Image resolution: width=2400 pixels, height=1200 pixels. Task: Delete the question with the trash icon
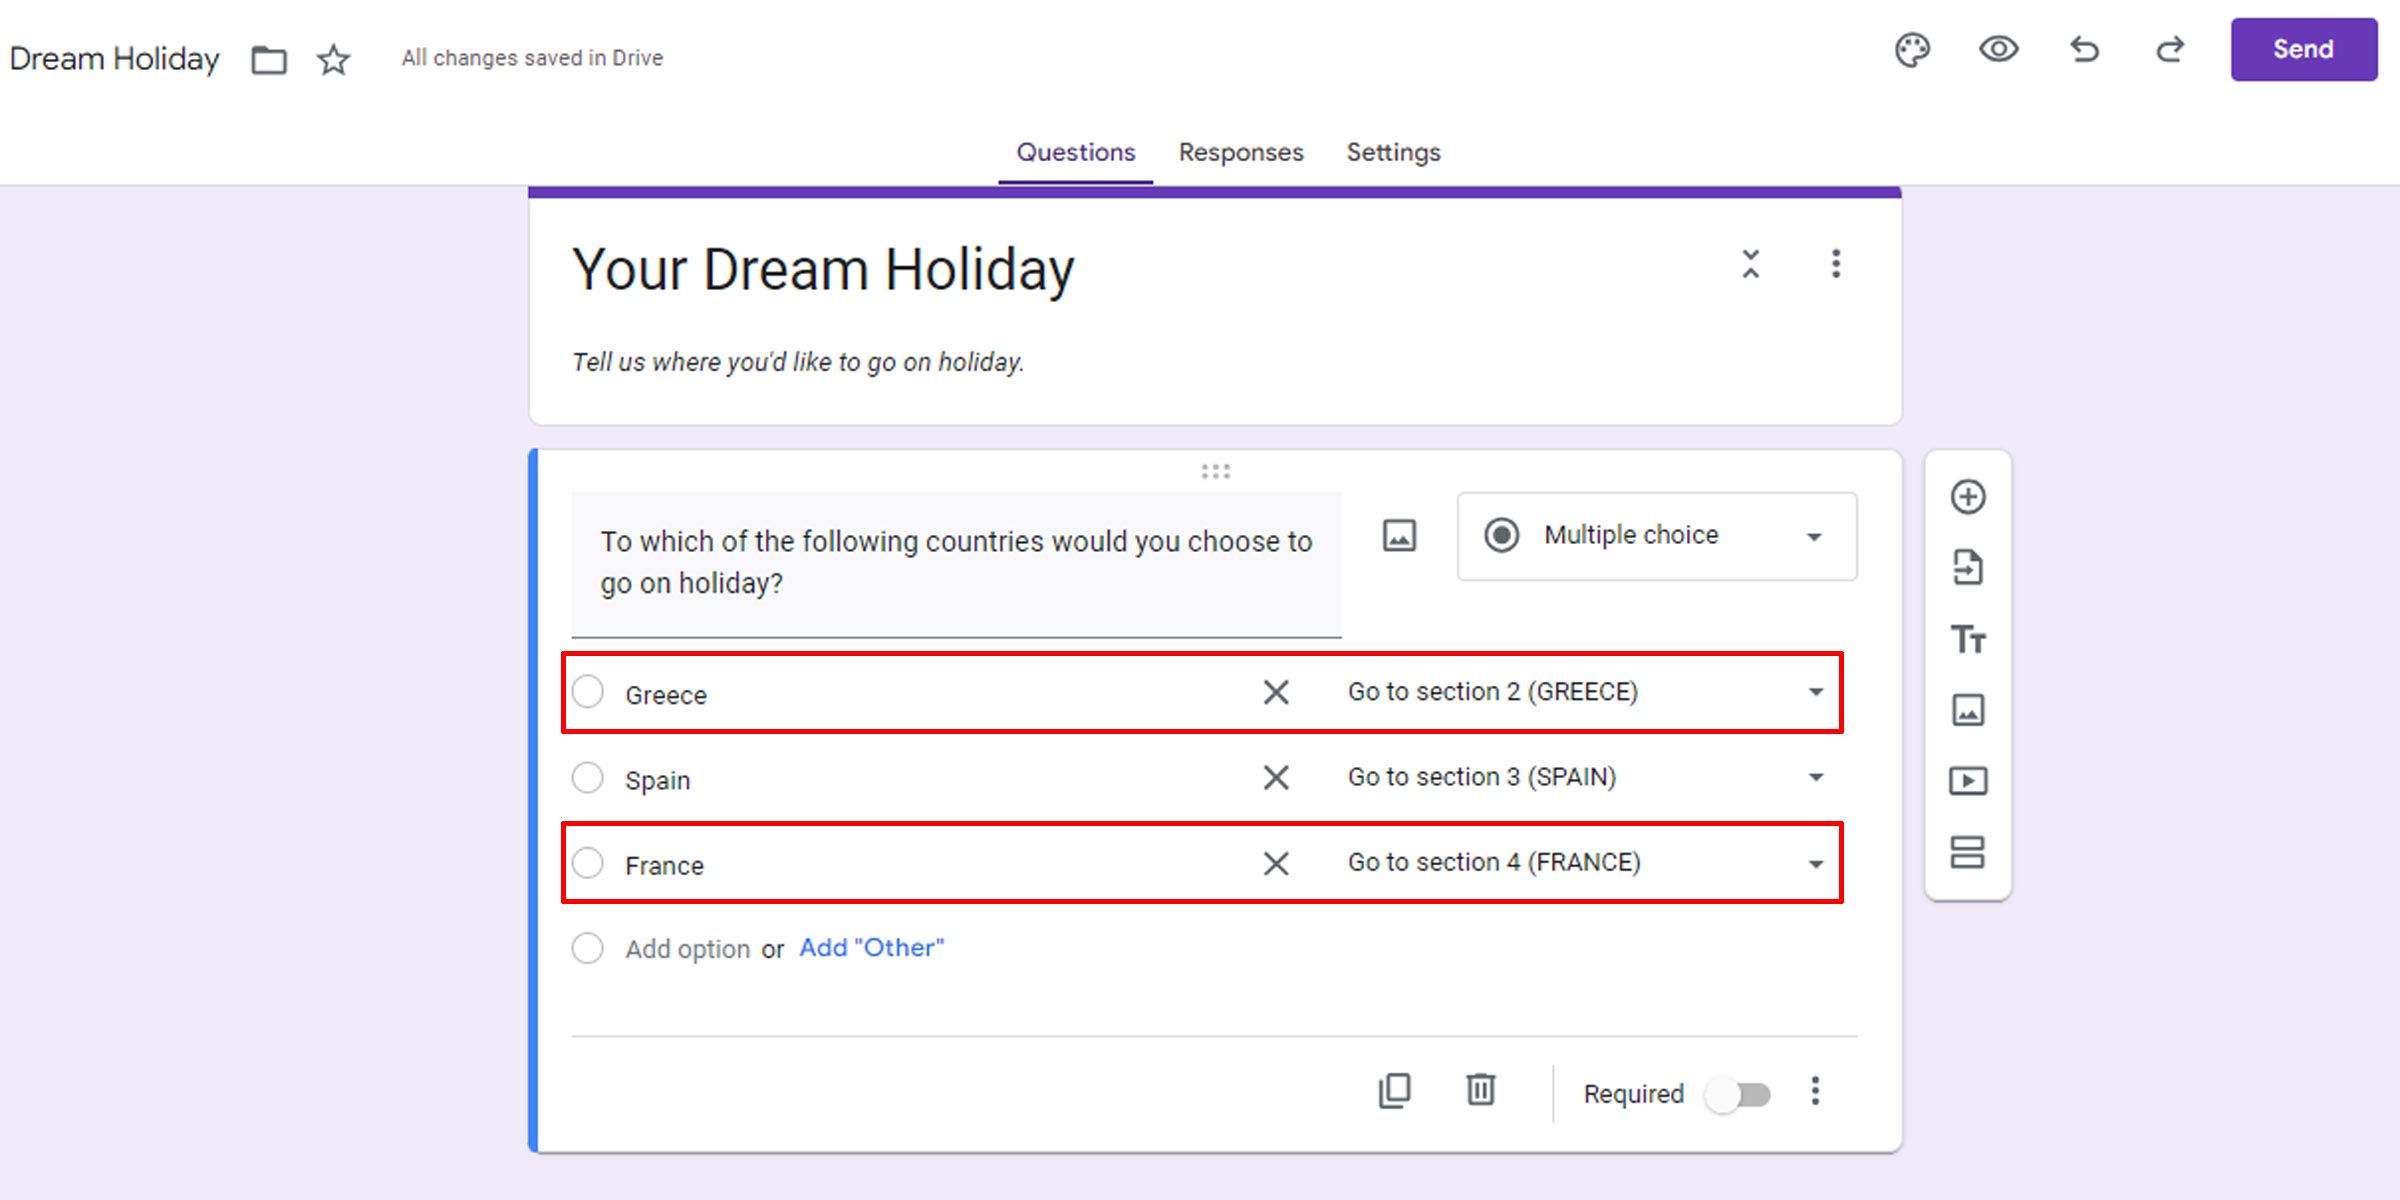pos(1481,1090)
